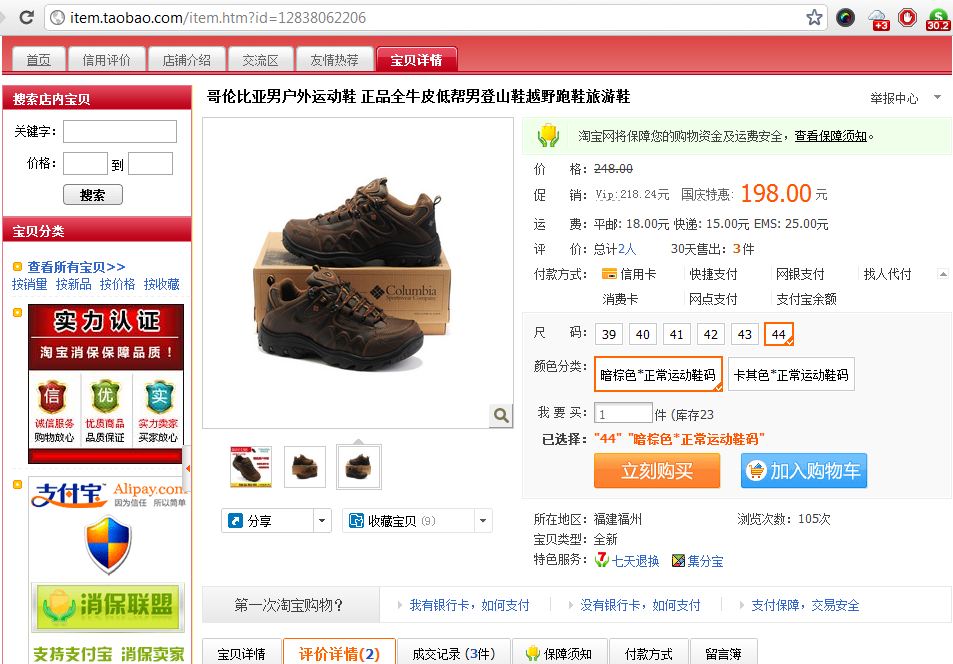Click the site info icon in address bar

(58, 18)
